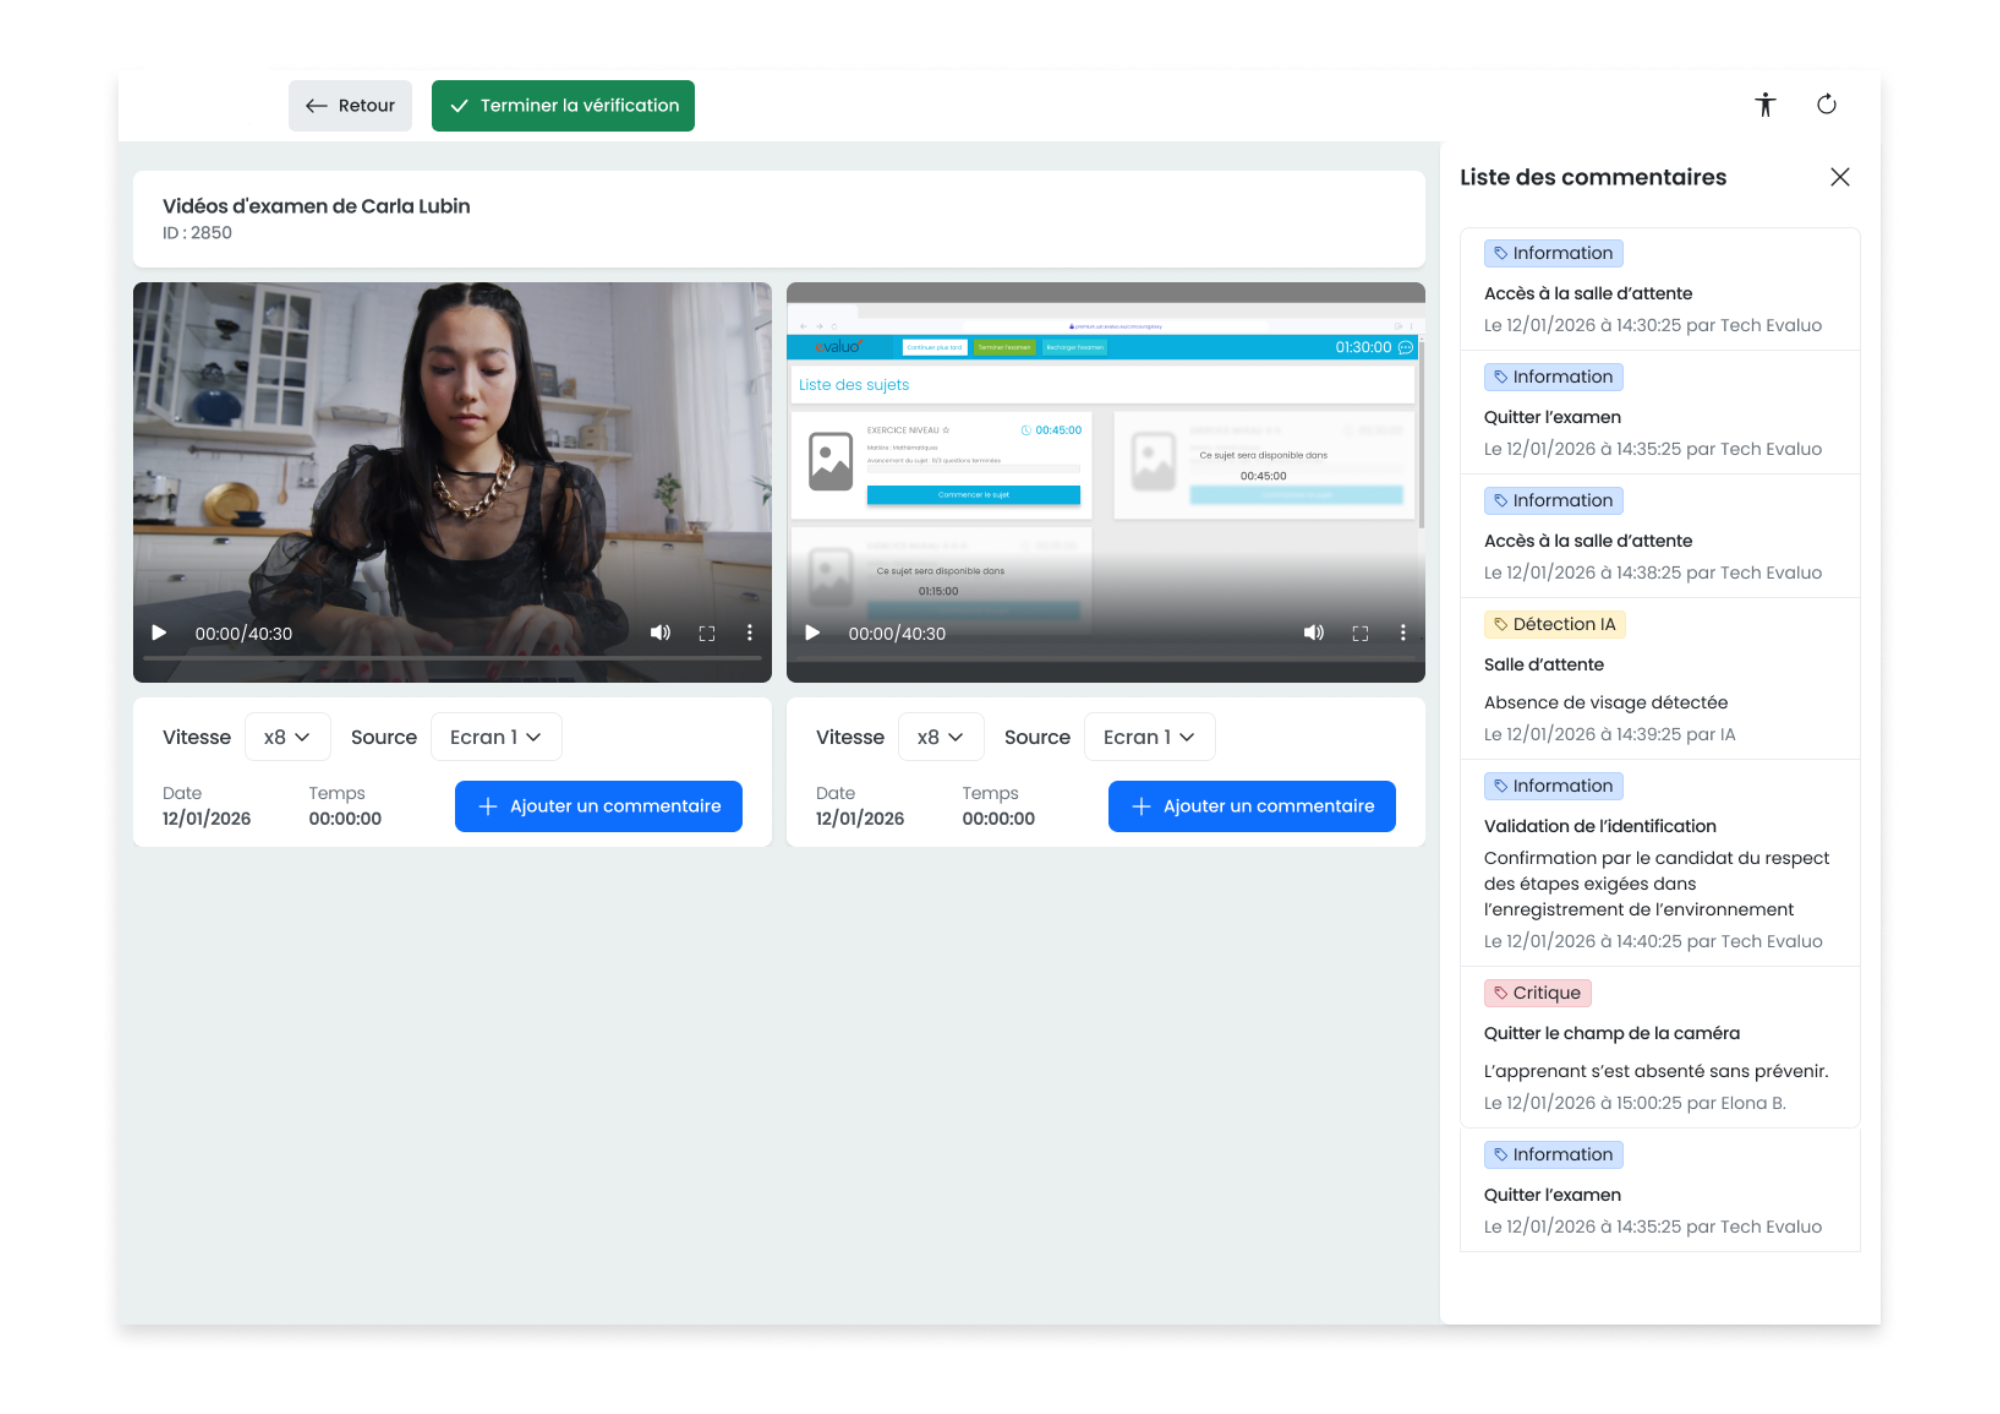Click the Retour back button
Image resolution: width=2000 pixels, height=1414 pixels.
point(350,106)
